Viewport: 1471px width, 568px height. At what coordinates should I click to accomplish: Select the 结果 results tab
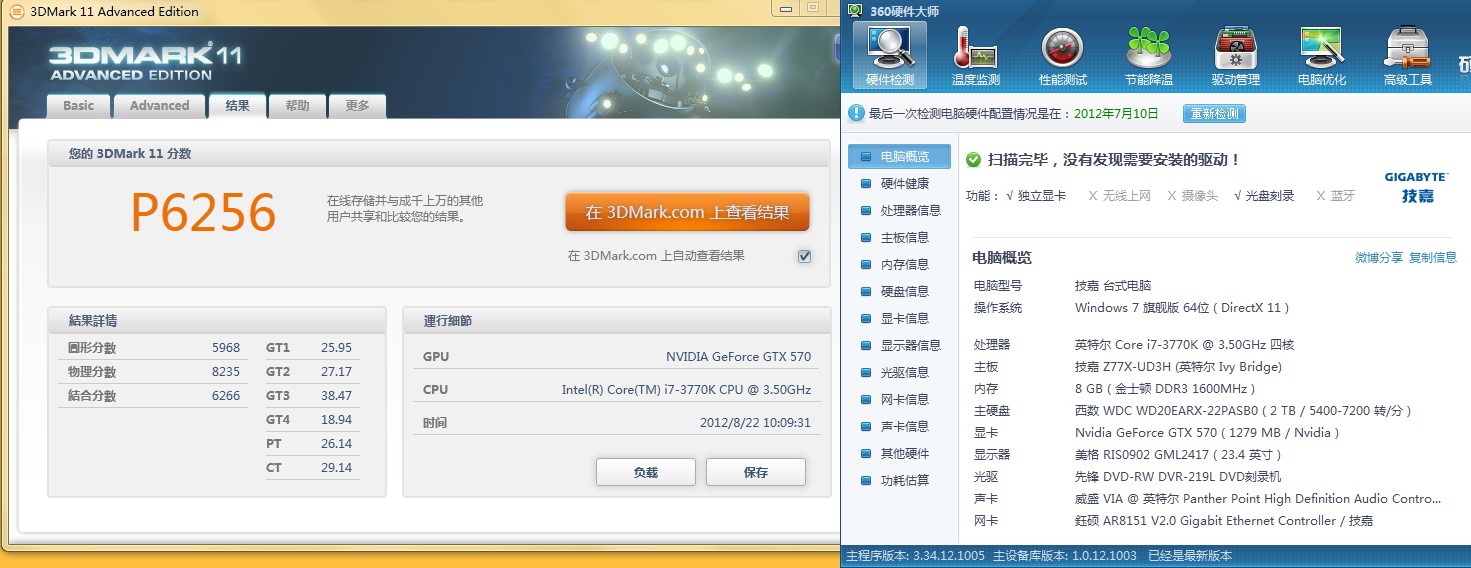[x=238, y=106]
